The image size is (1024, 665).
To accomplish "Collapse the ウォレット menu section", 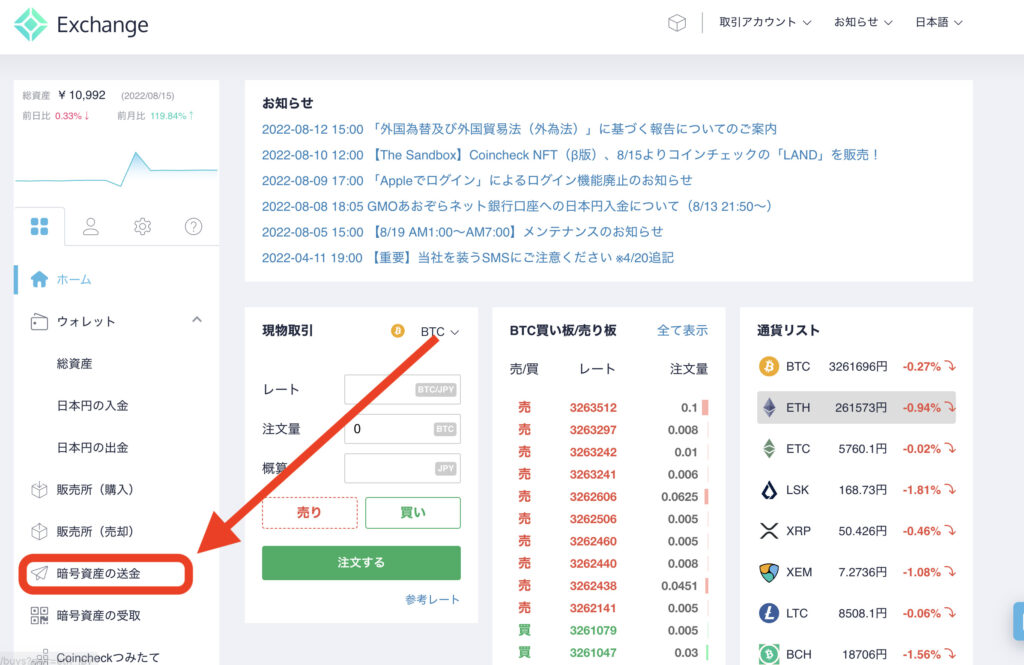I will [196, 320].
